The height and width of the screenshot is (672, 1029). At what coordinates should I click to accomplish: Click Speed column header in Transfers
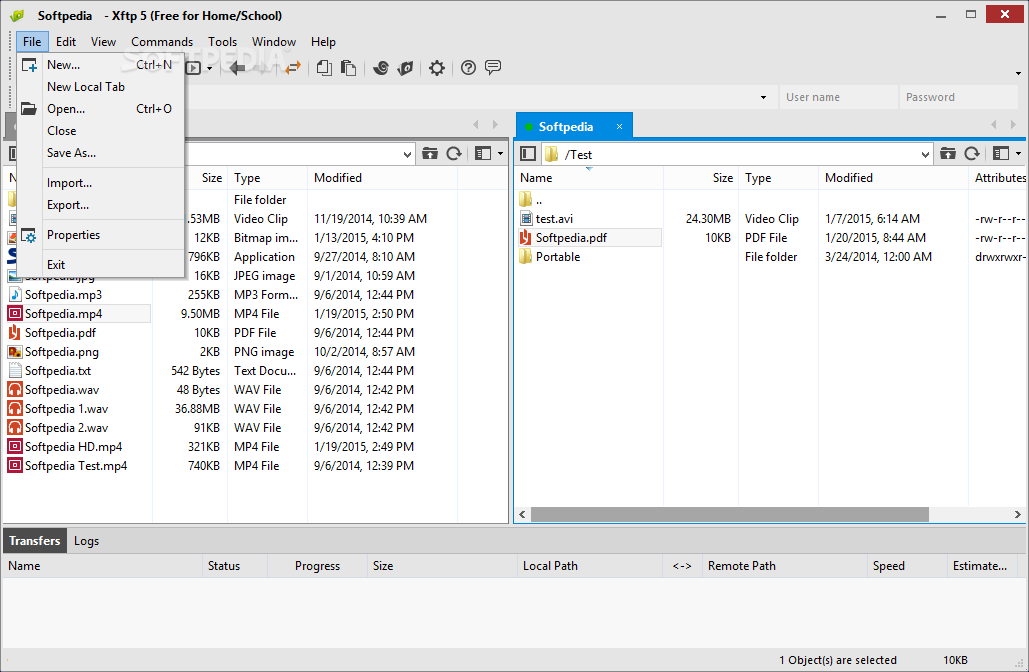(x=906, y=566)
